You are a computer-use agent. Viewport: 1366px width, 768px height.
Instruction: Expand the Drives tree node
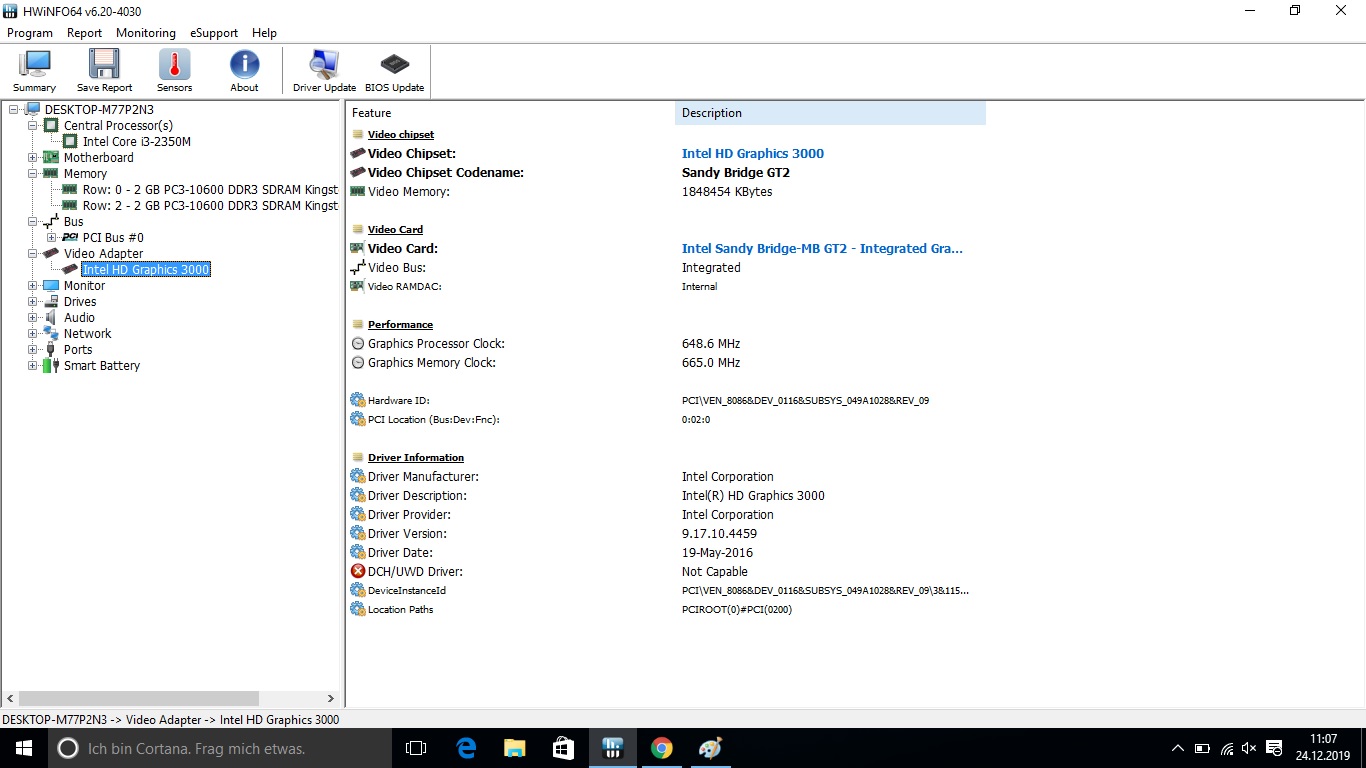(x=32, y=302)
